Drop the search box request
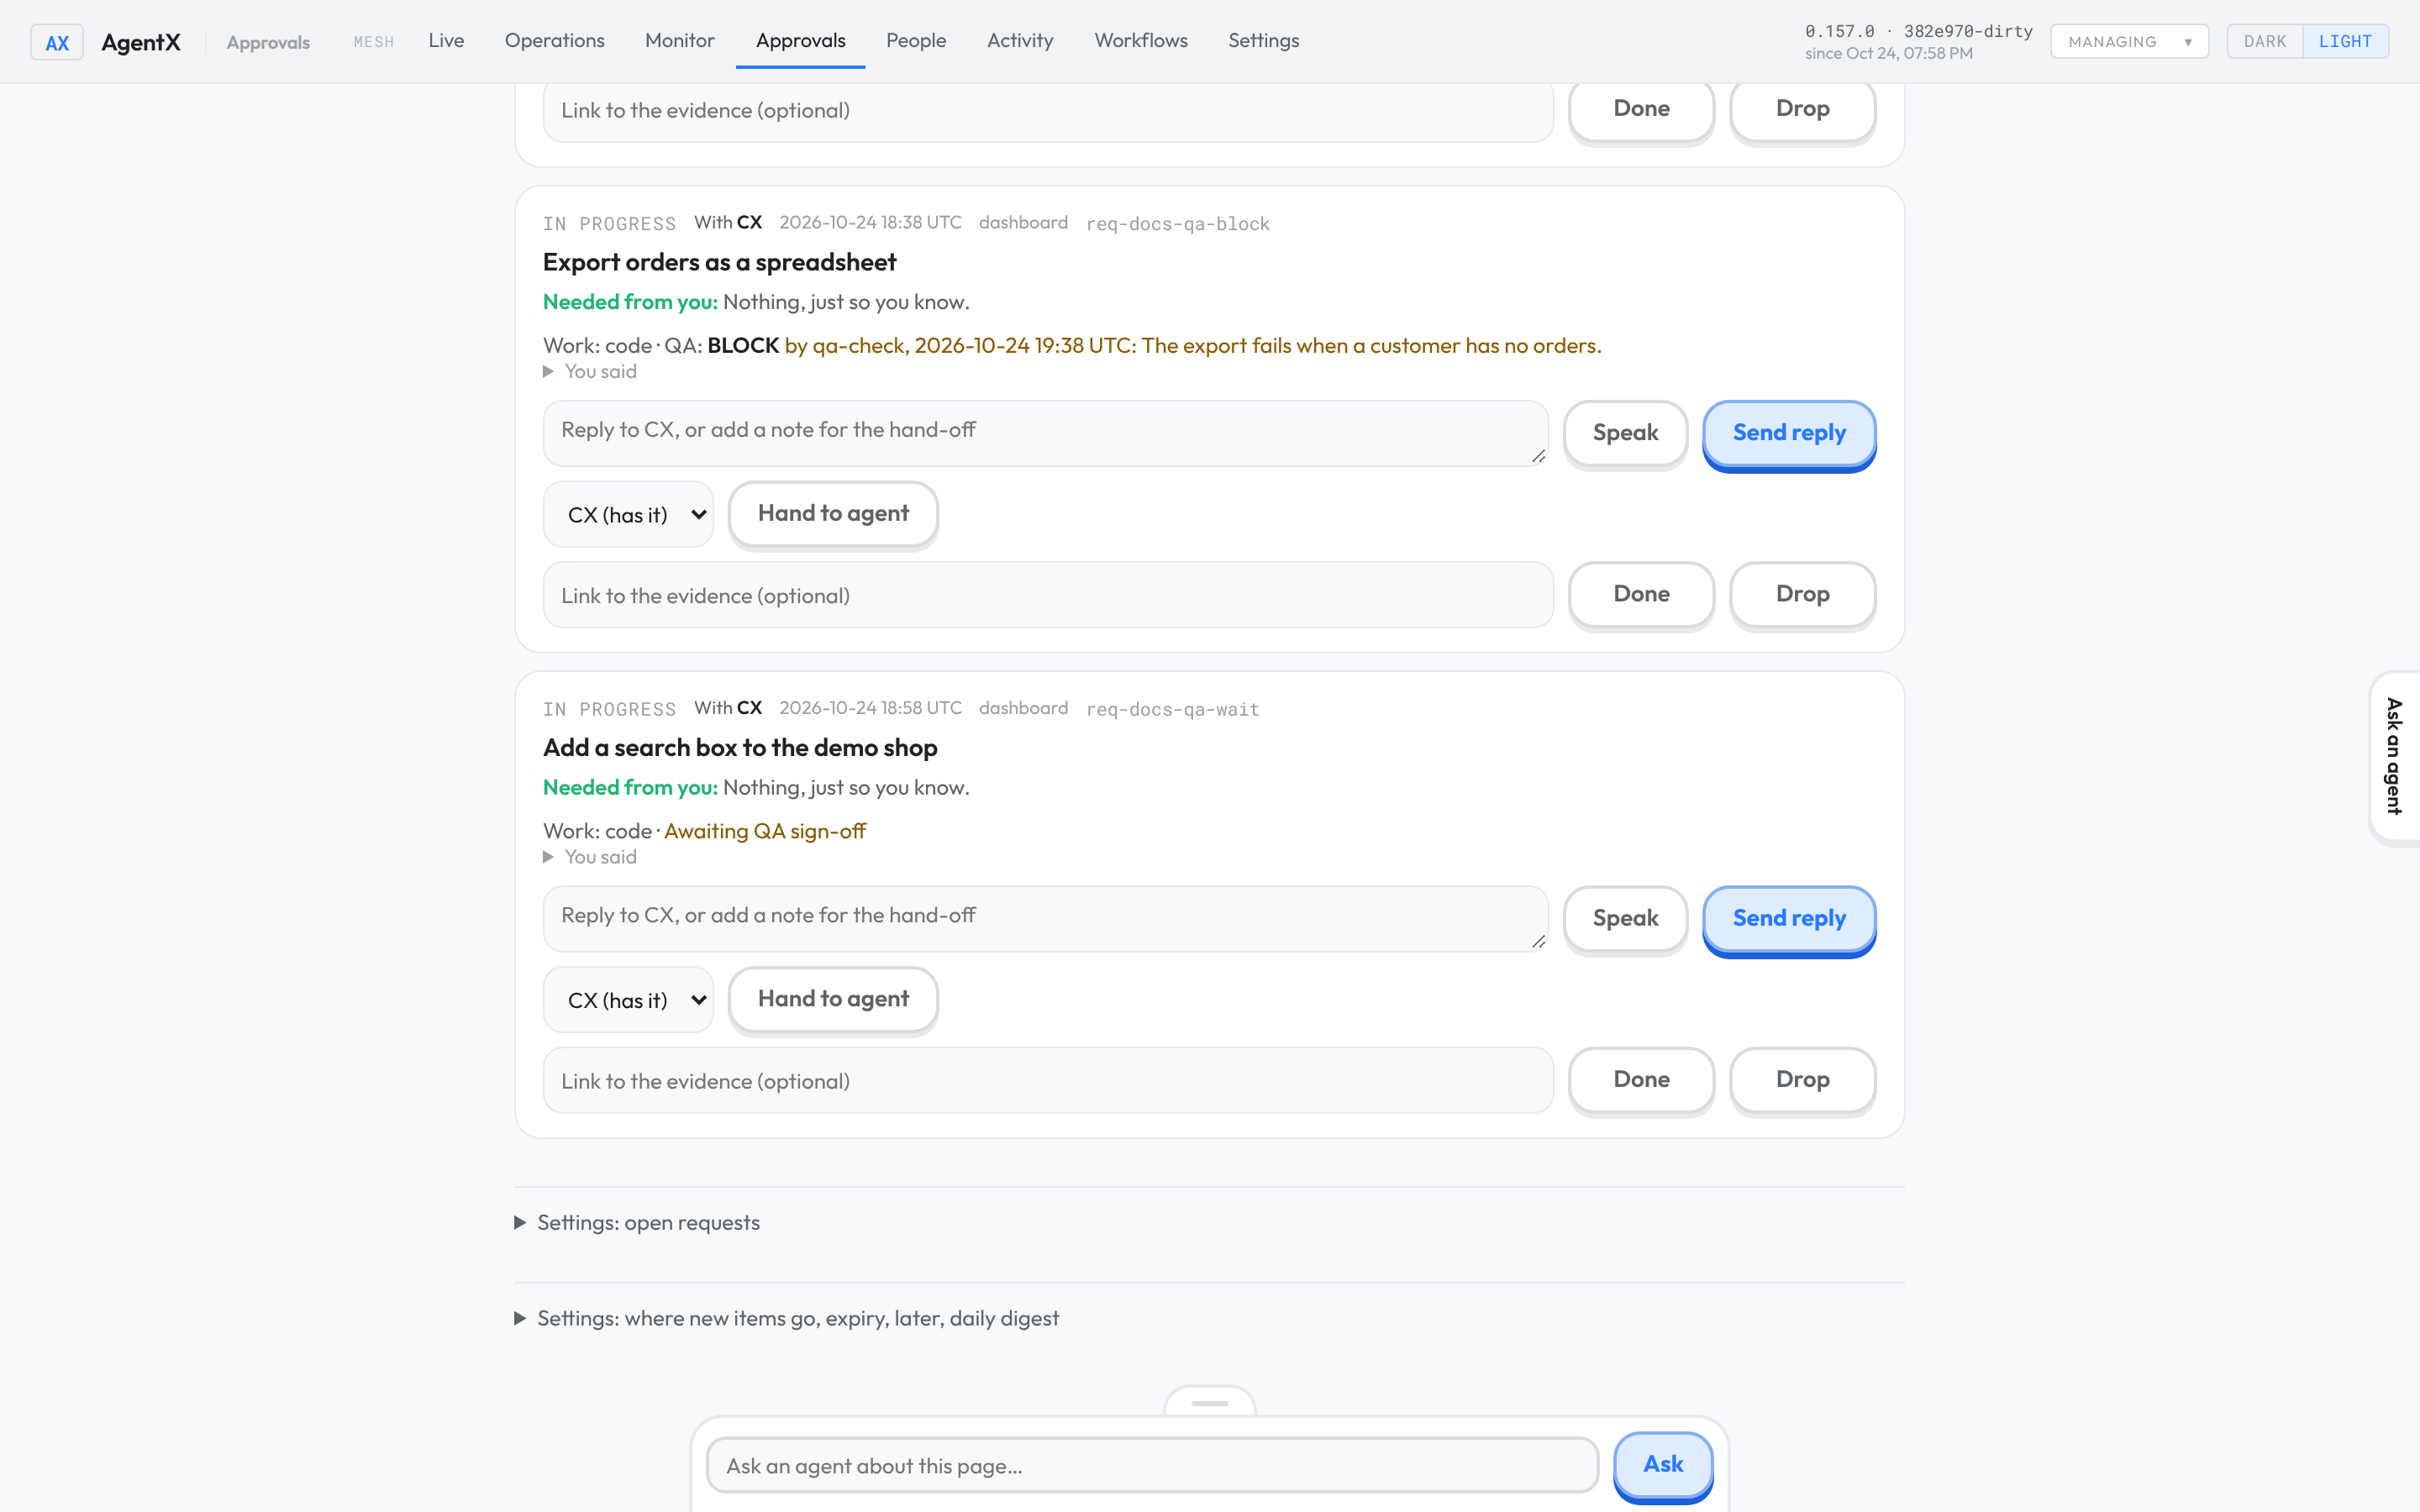 tap(1802, 1080)
